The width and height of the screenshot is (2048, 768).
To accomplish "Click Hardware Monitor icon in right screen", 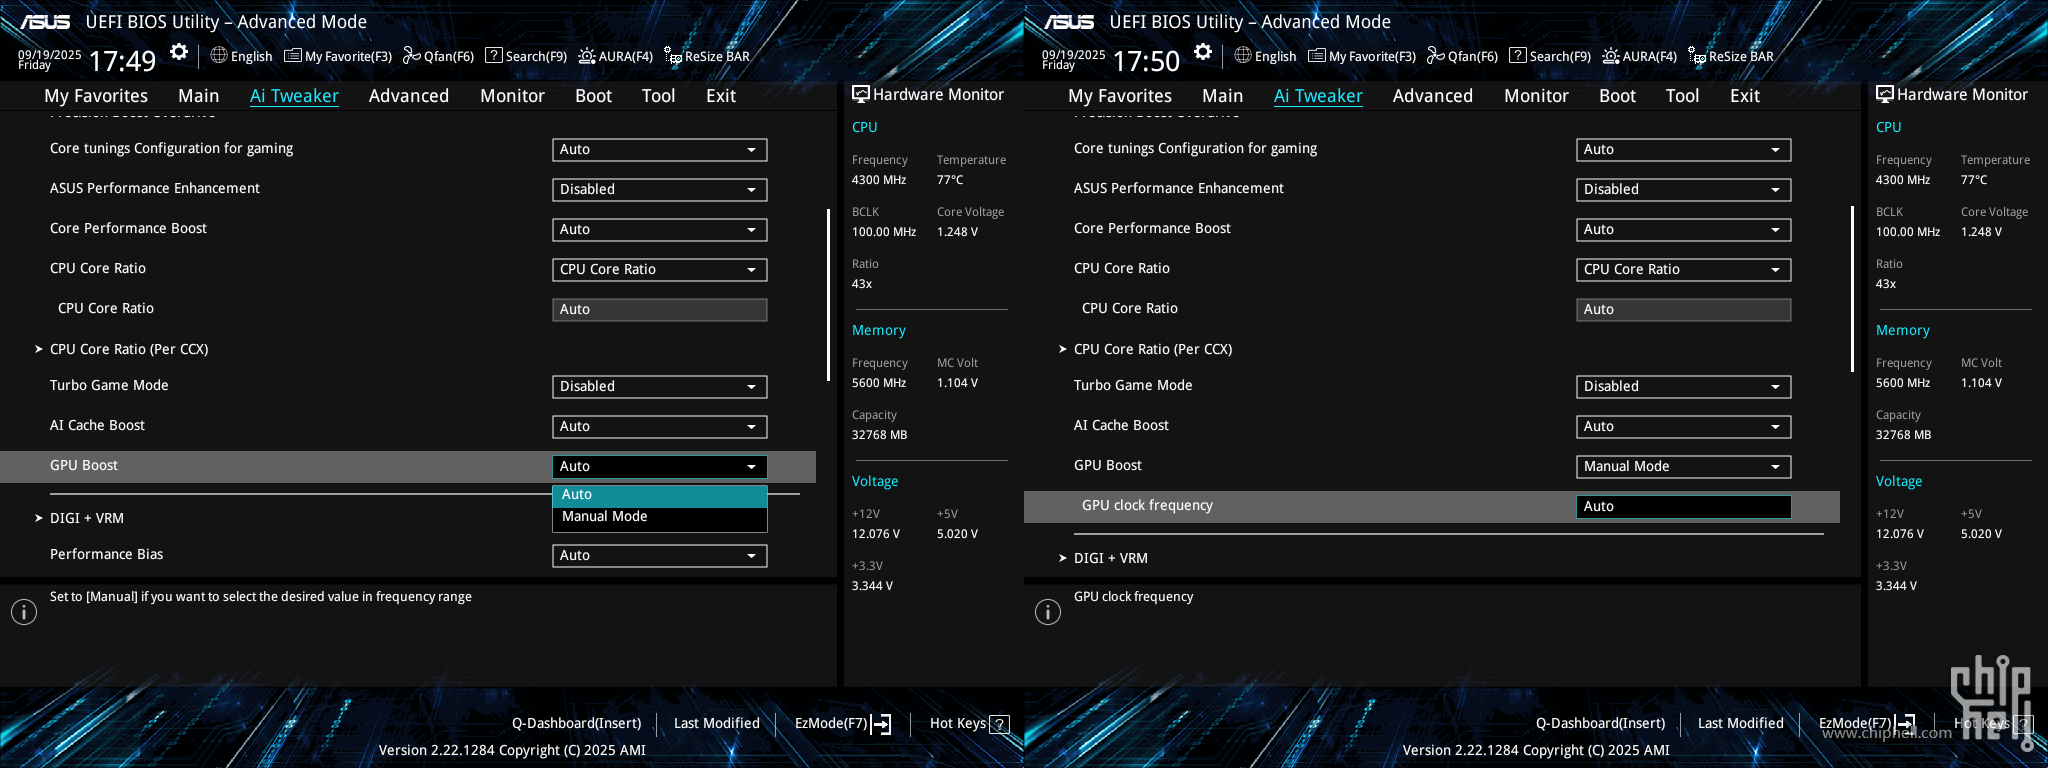I will [x=1884, y=94].
